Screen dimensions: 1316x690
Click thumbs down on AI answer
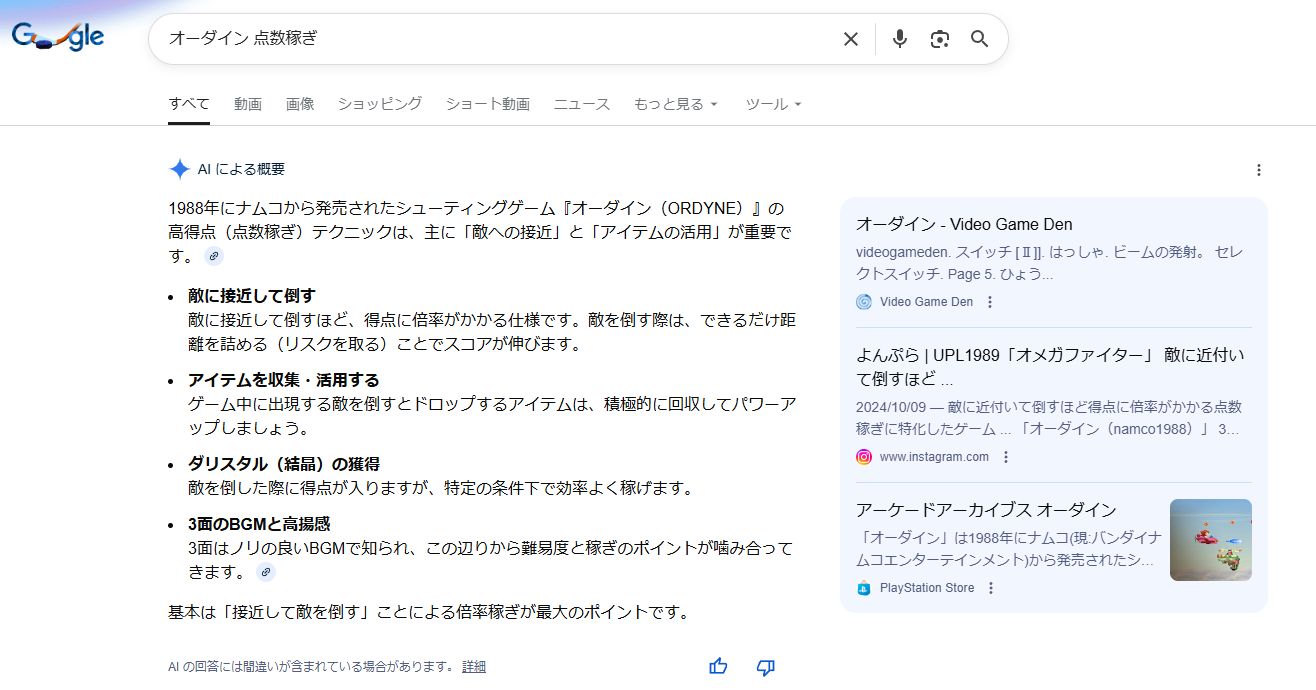tap(766, 666)
